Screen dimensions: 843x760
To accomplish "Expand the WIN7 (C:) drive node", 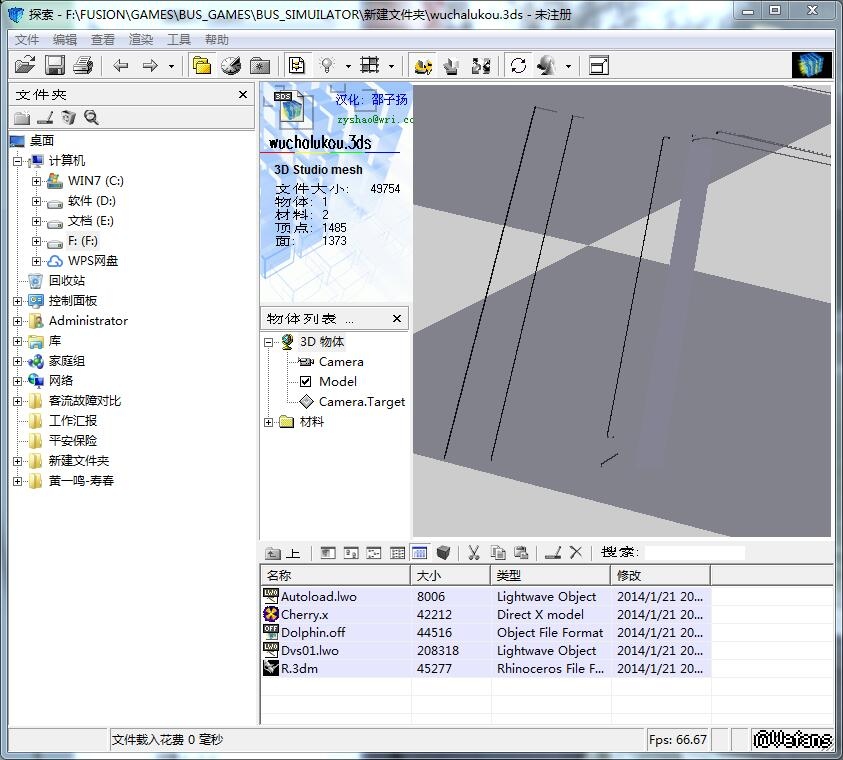I will [x=36, y=181].
